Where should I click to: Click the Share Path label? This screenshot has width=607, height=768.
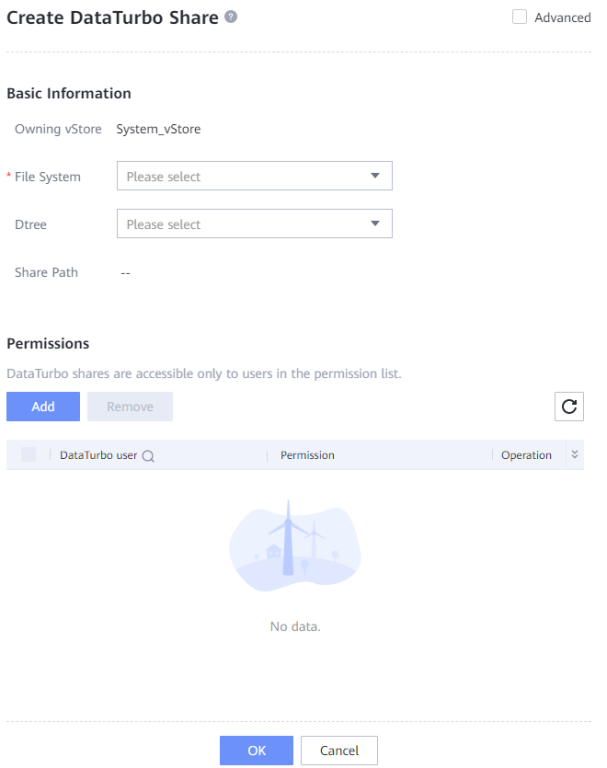[x=46, y=272]
